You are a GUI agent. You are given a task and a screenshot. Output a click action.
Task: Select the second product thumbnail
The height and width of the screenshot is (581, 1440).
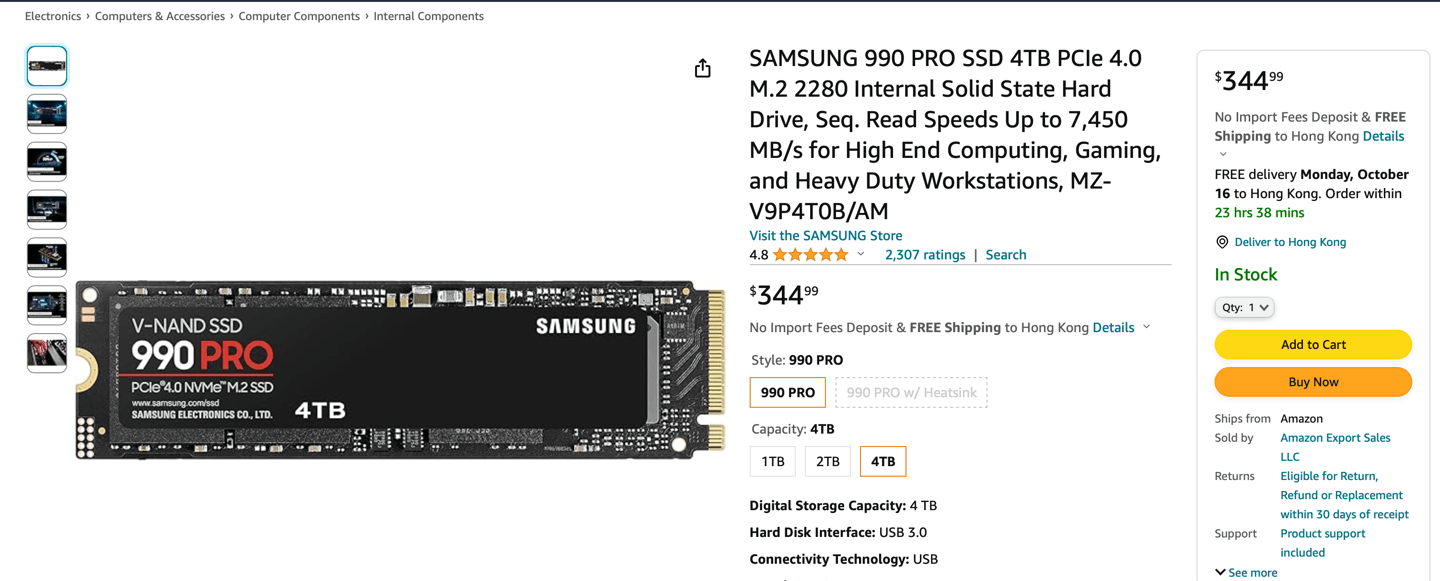46,113
